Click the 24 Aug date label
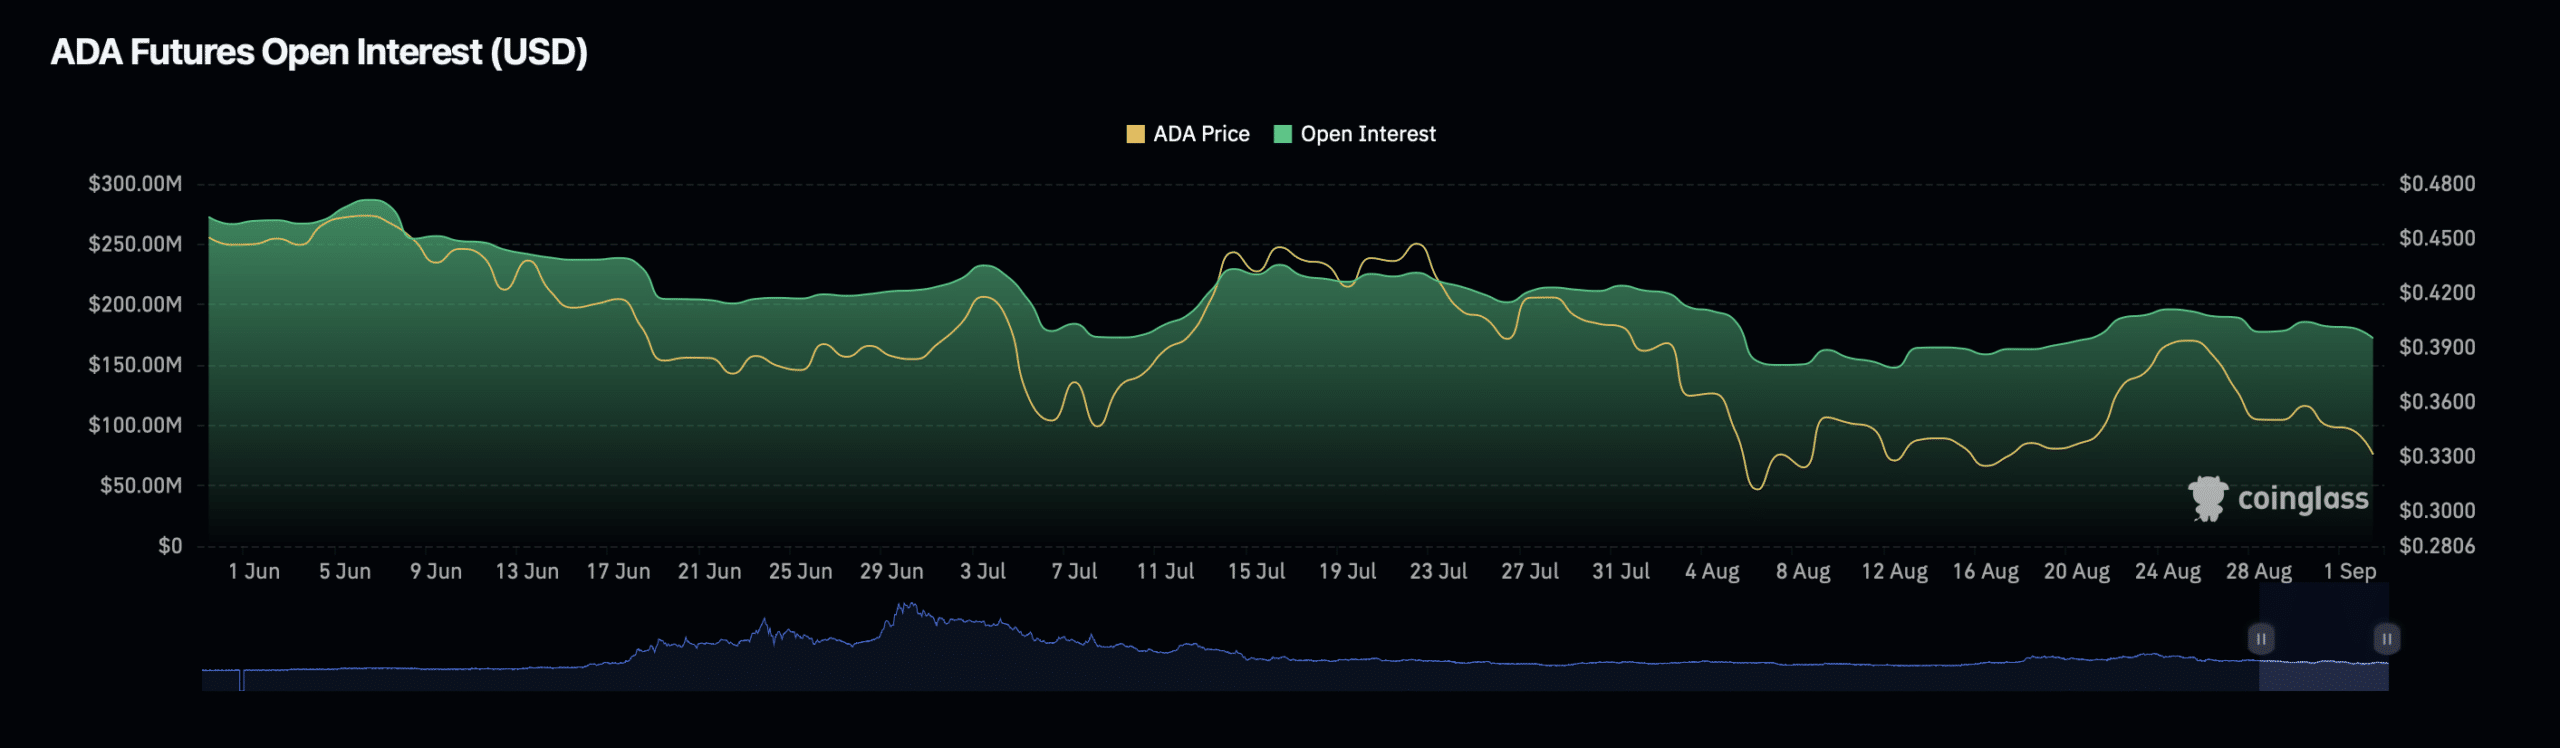The width and height of the screenshot is (2560, 748). [2167, 571]
